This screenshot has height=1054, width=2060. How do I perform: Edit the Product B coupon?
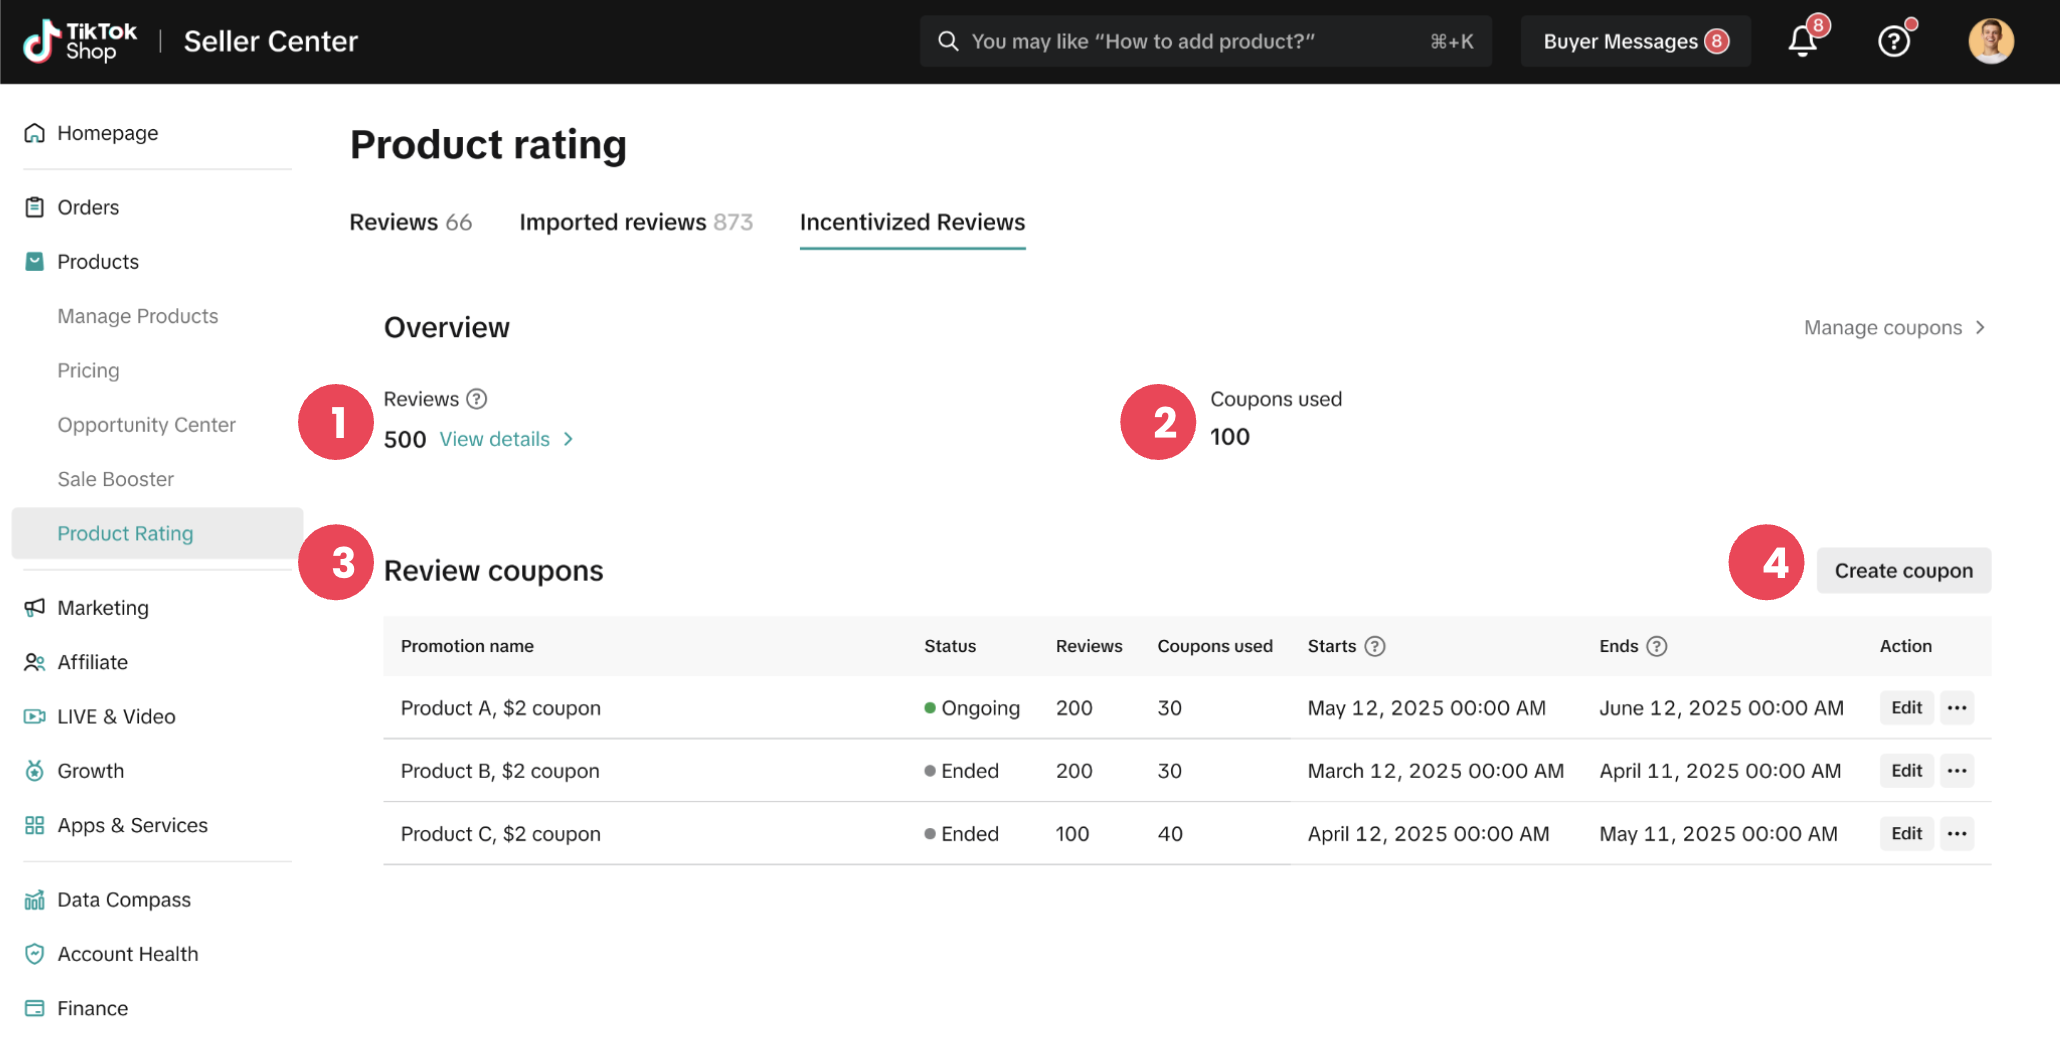click(x=1906, y=770)
